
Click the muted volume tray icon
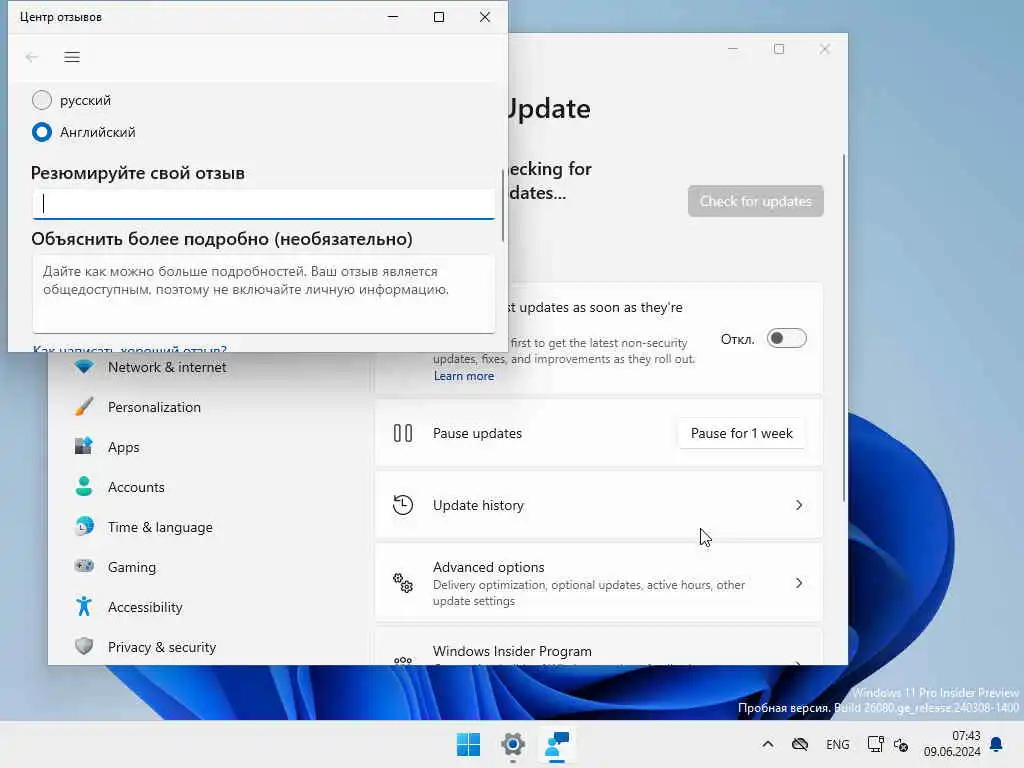[x=901, y=744]
